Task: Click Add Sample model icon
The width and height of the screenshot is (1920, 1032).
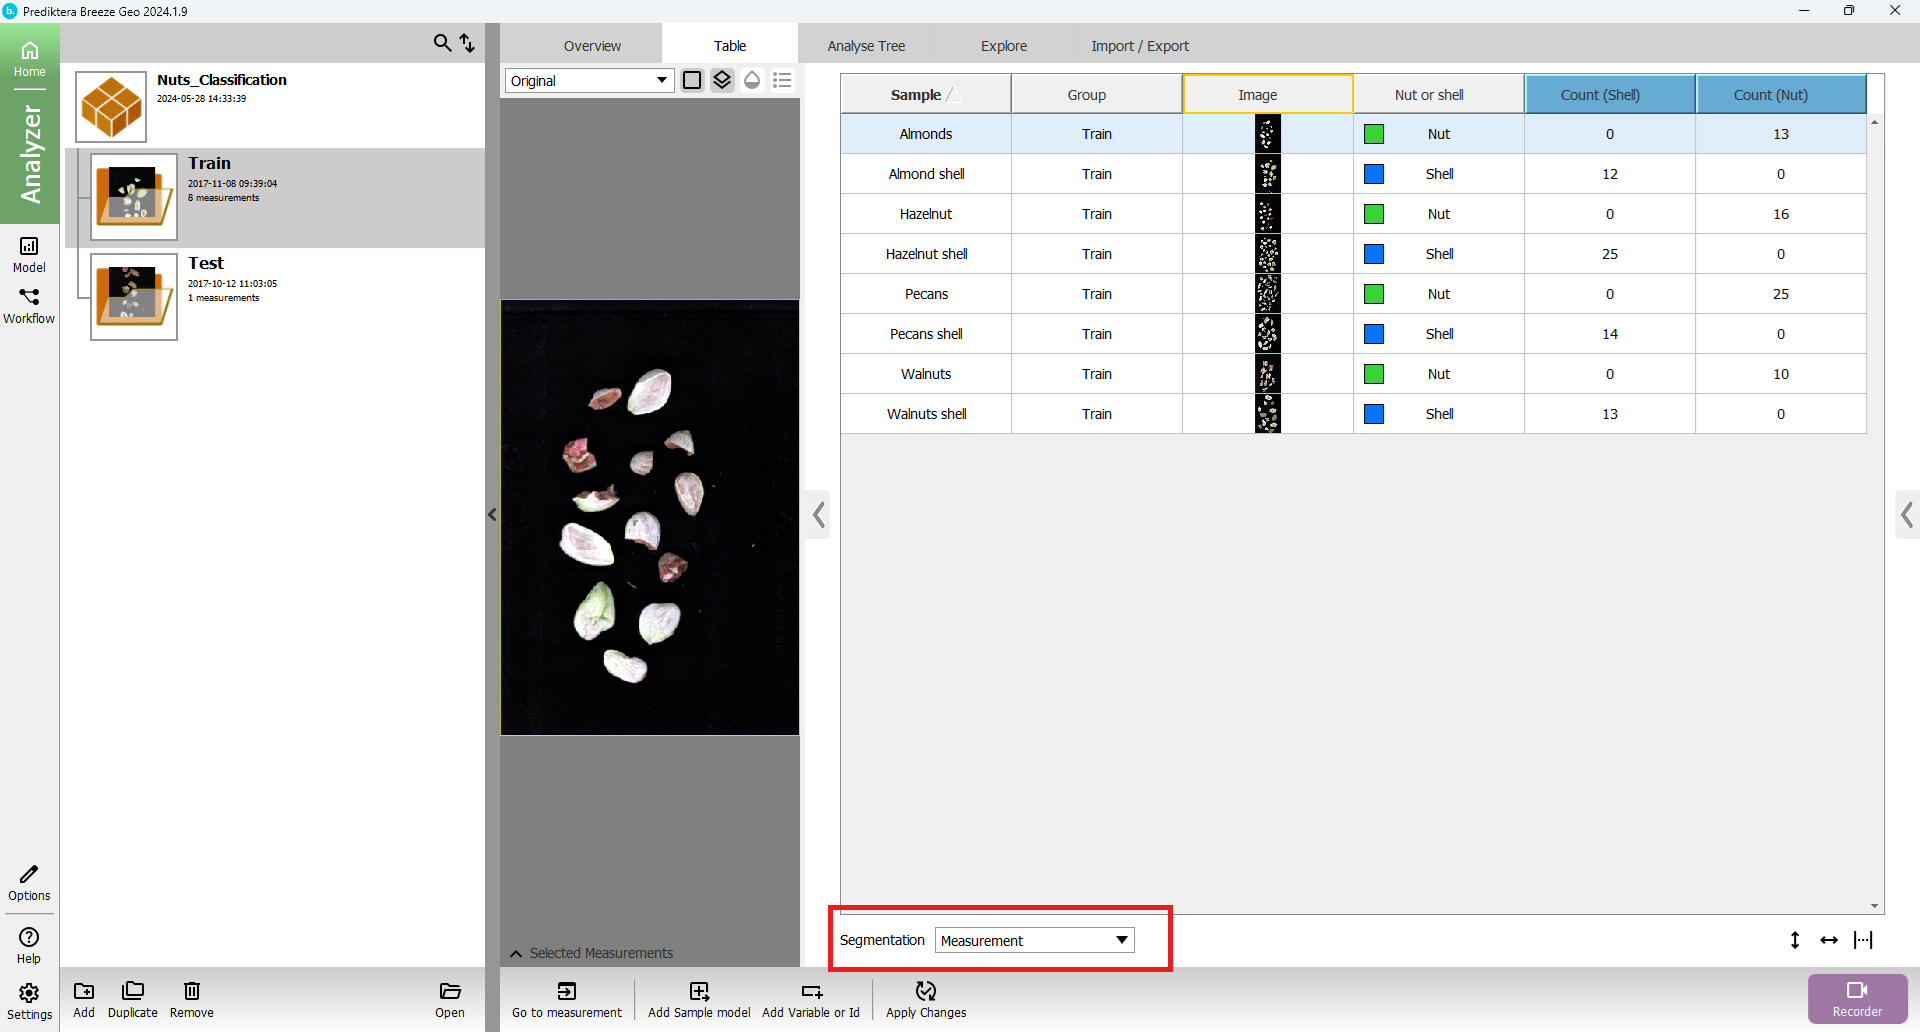Action: pyautogui.click(x=699, y=999)
